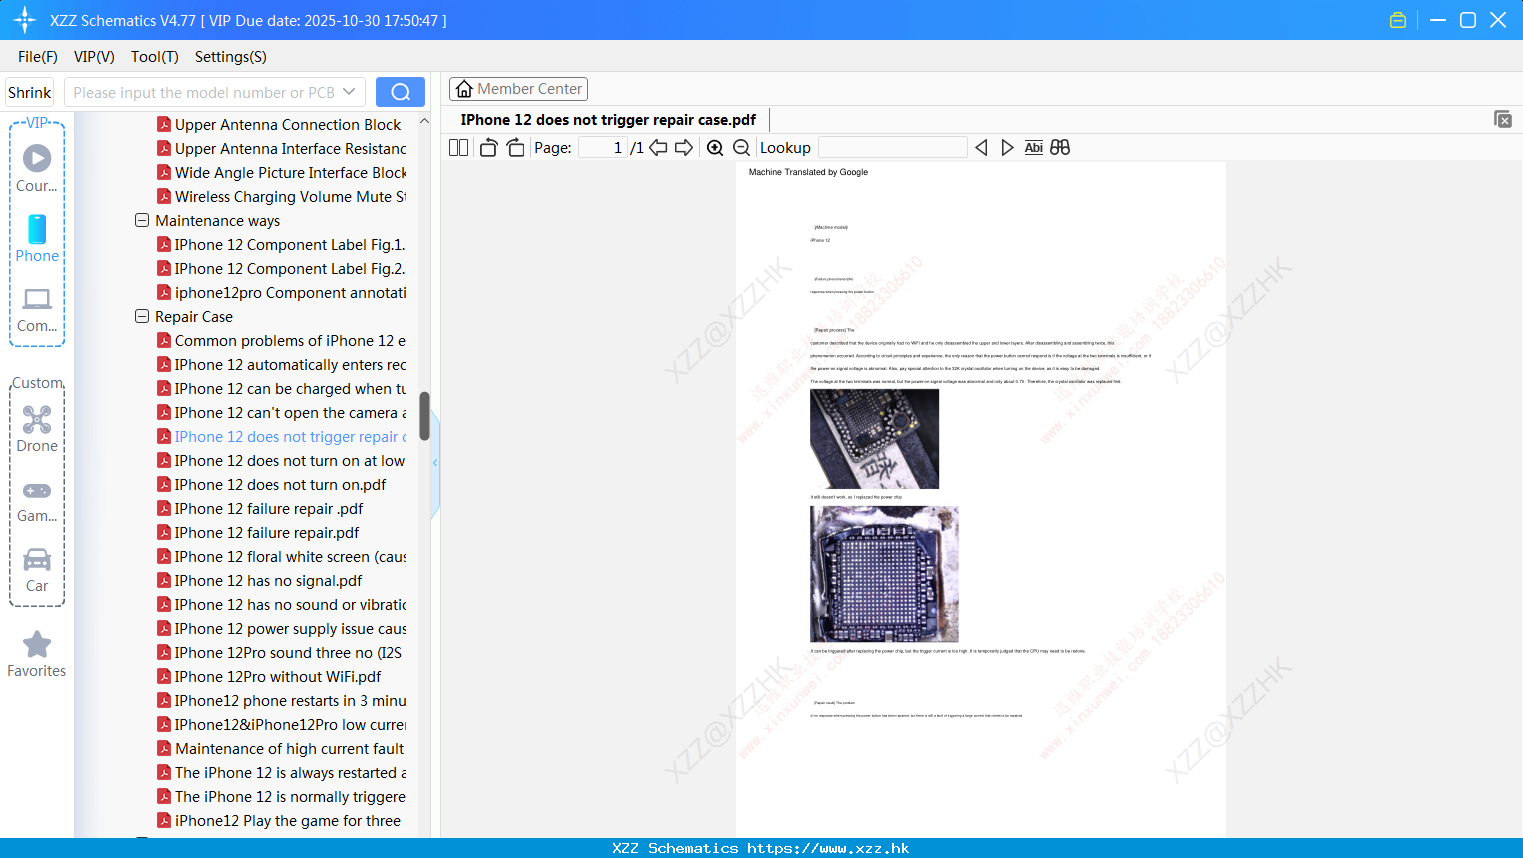Zoom out of the PDF

(741, 147)
